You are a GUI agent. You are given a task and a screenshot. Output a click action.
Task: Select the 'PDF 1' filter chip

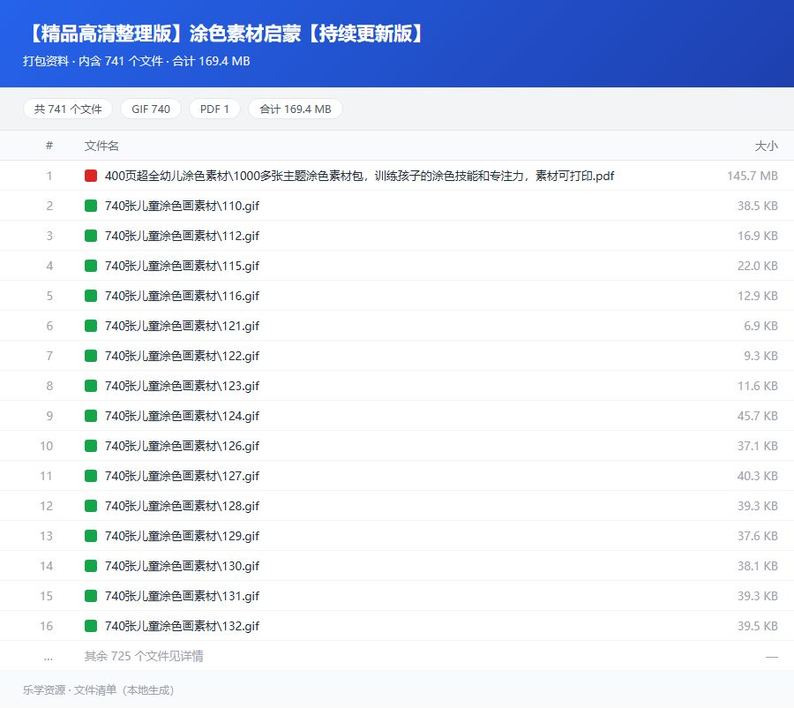tap(214, 109)
